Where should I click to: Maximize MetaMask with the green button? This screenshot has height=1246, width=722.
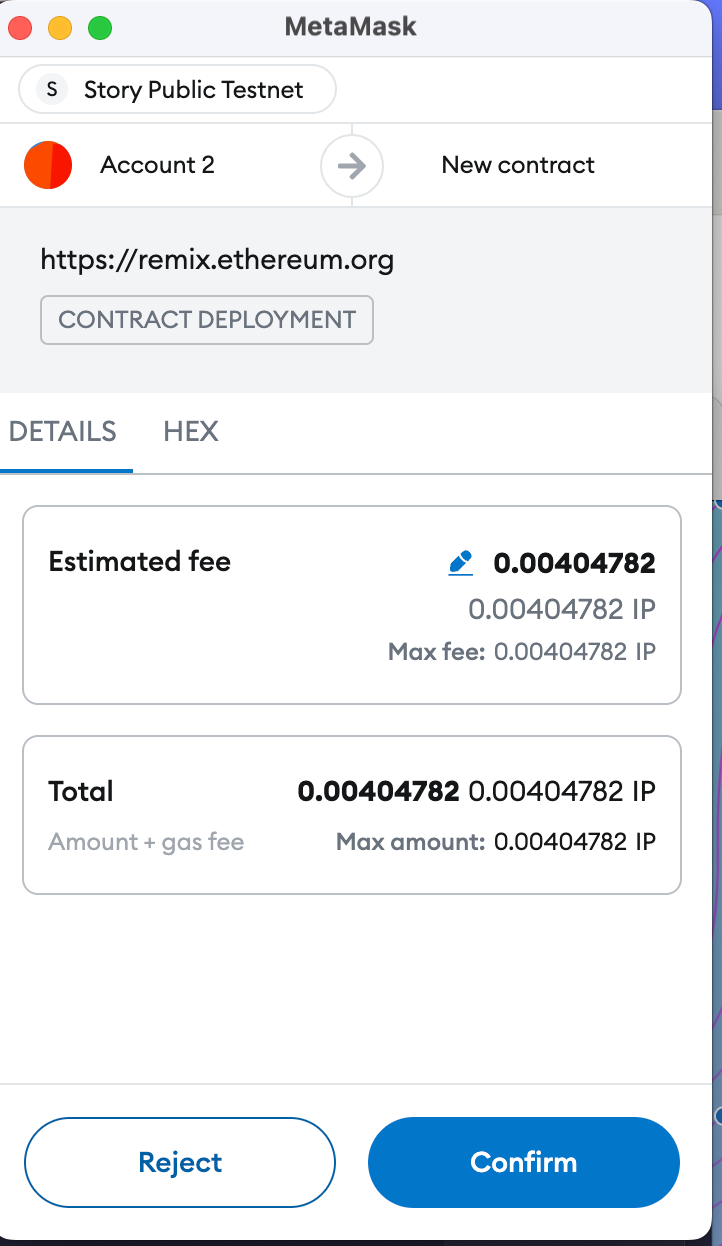click(x=100, y=28)
